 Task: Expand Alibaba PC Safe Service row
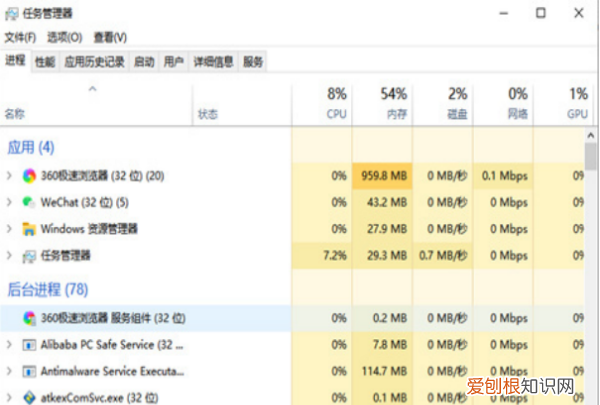[9, 345]
